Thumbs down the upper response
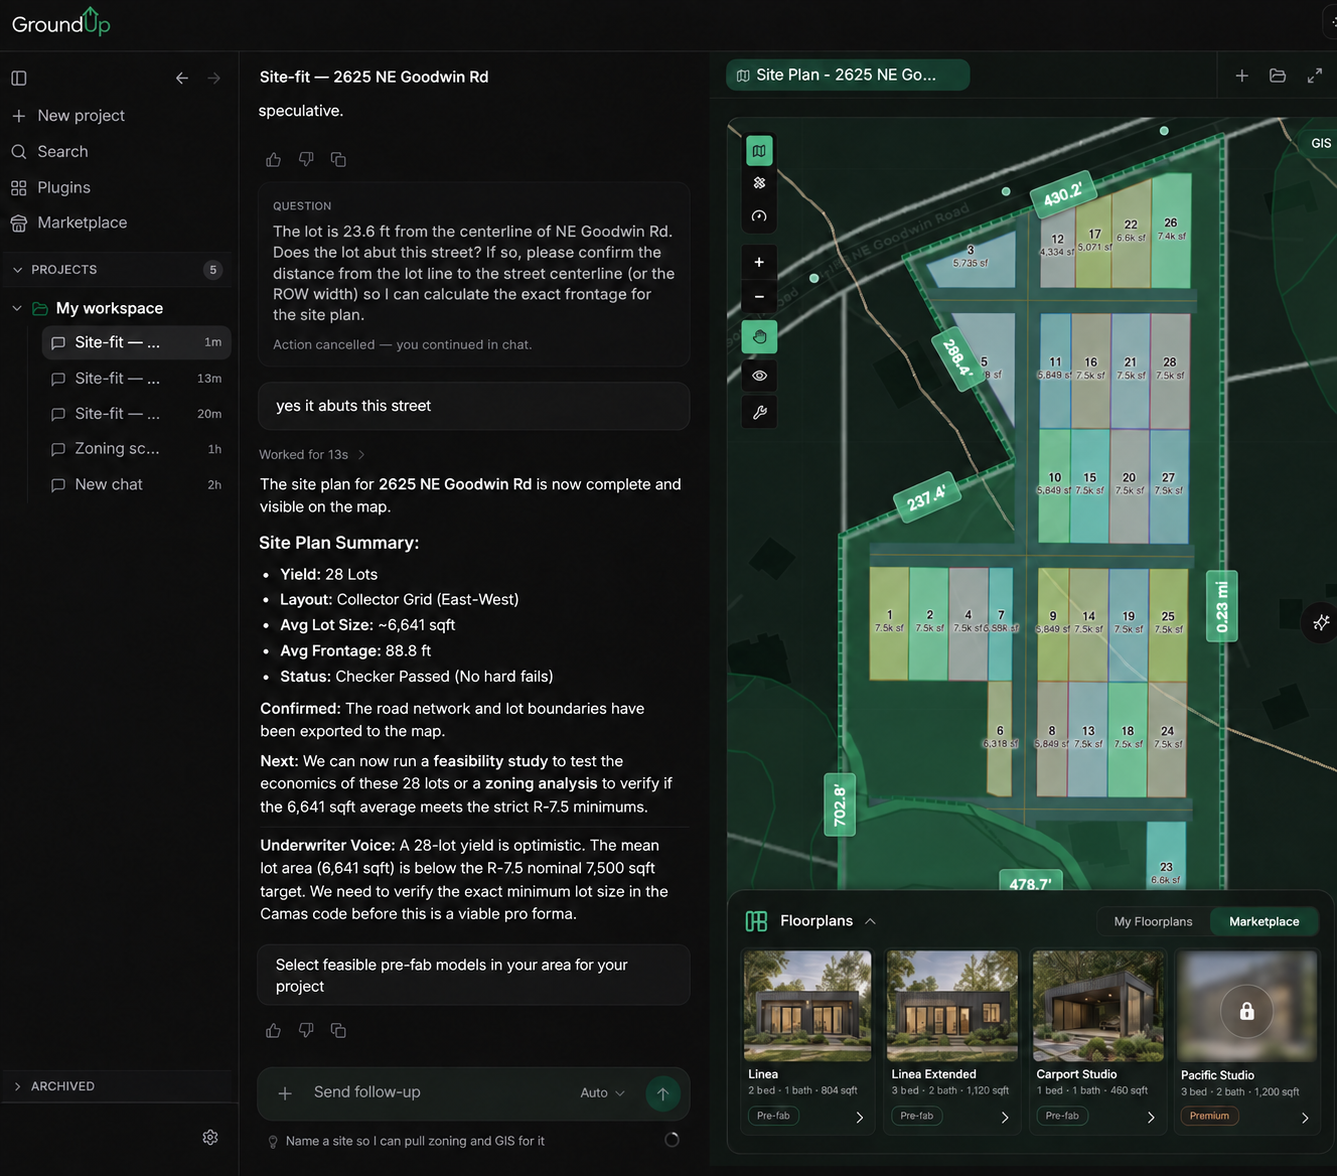This screenshot has width=1337, height=1176. (306, 159)
